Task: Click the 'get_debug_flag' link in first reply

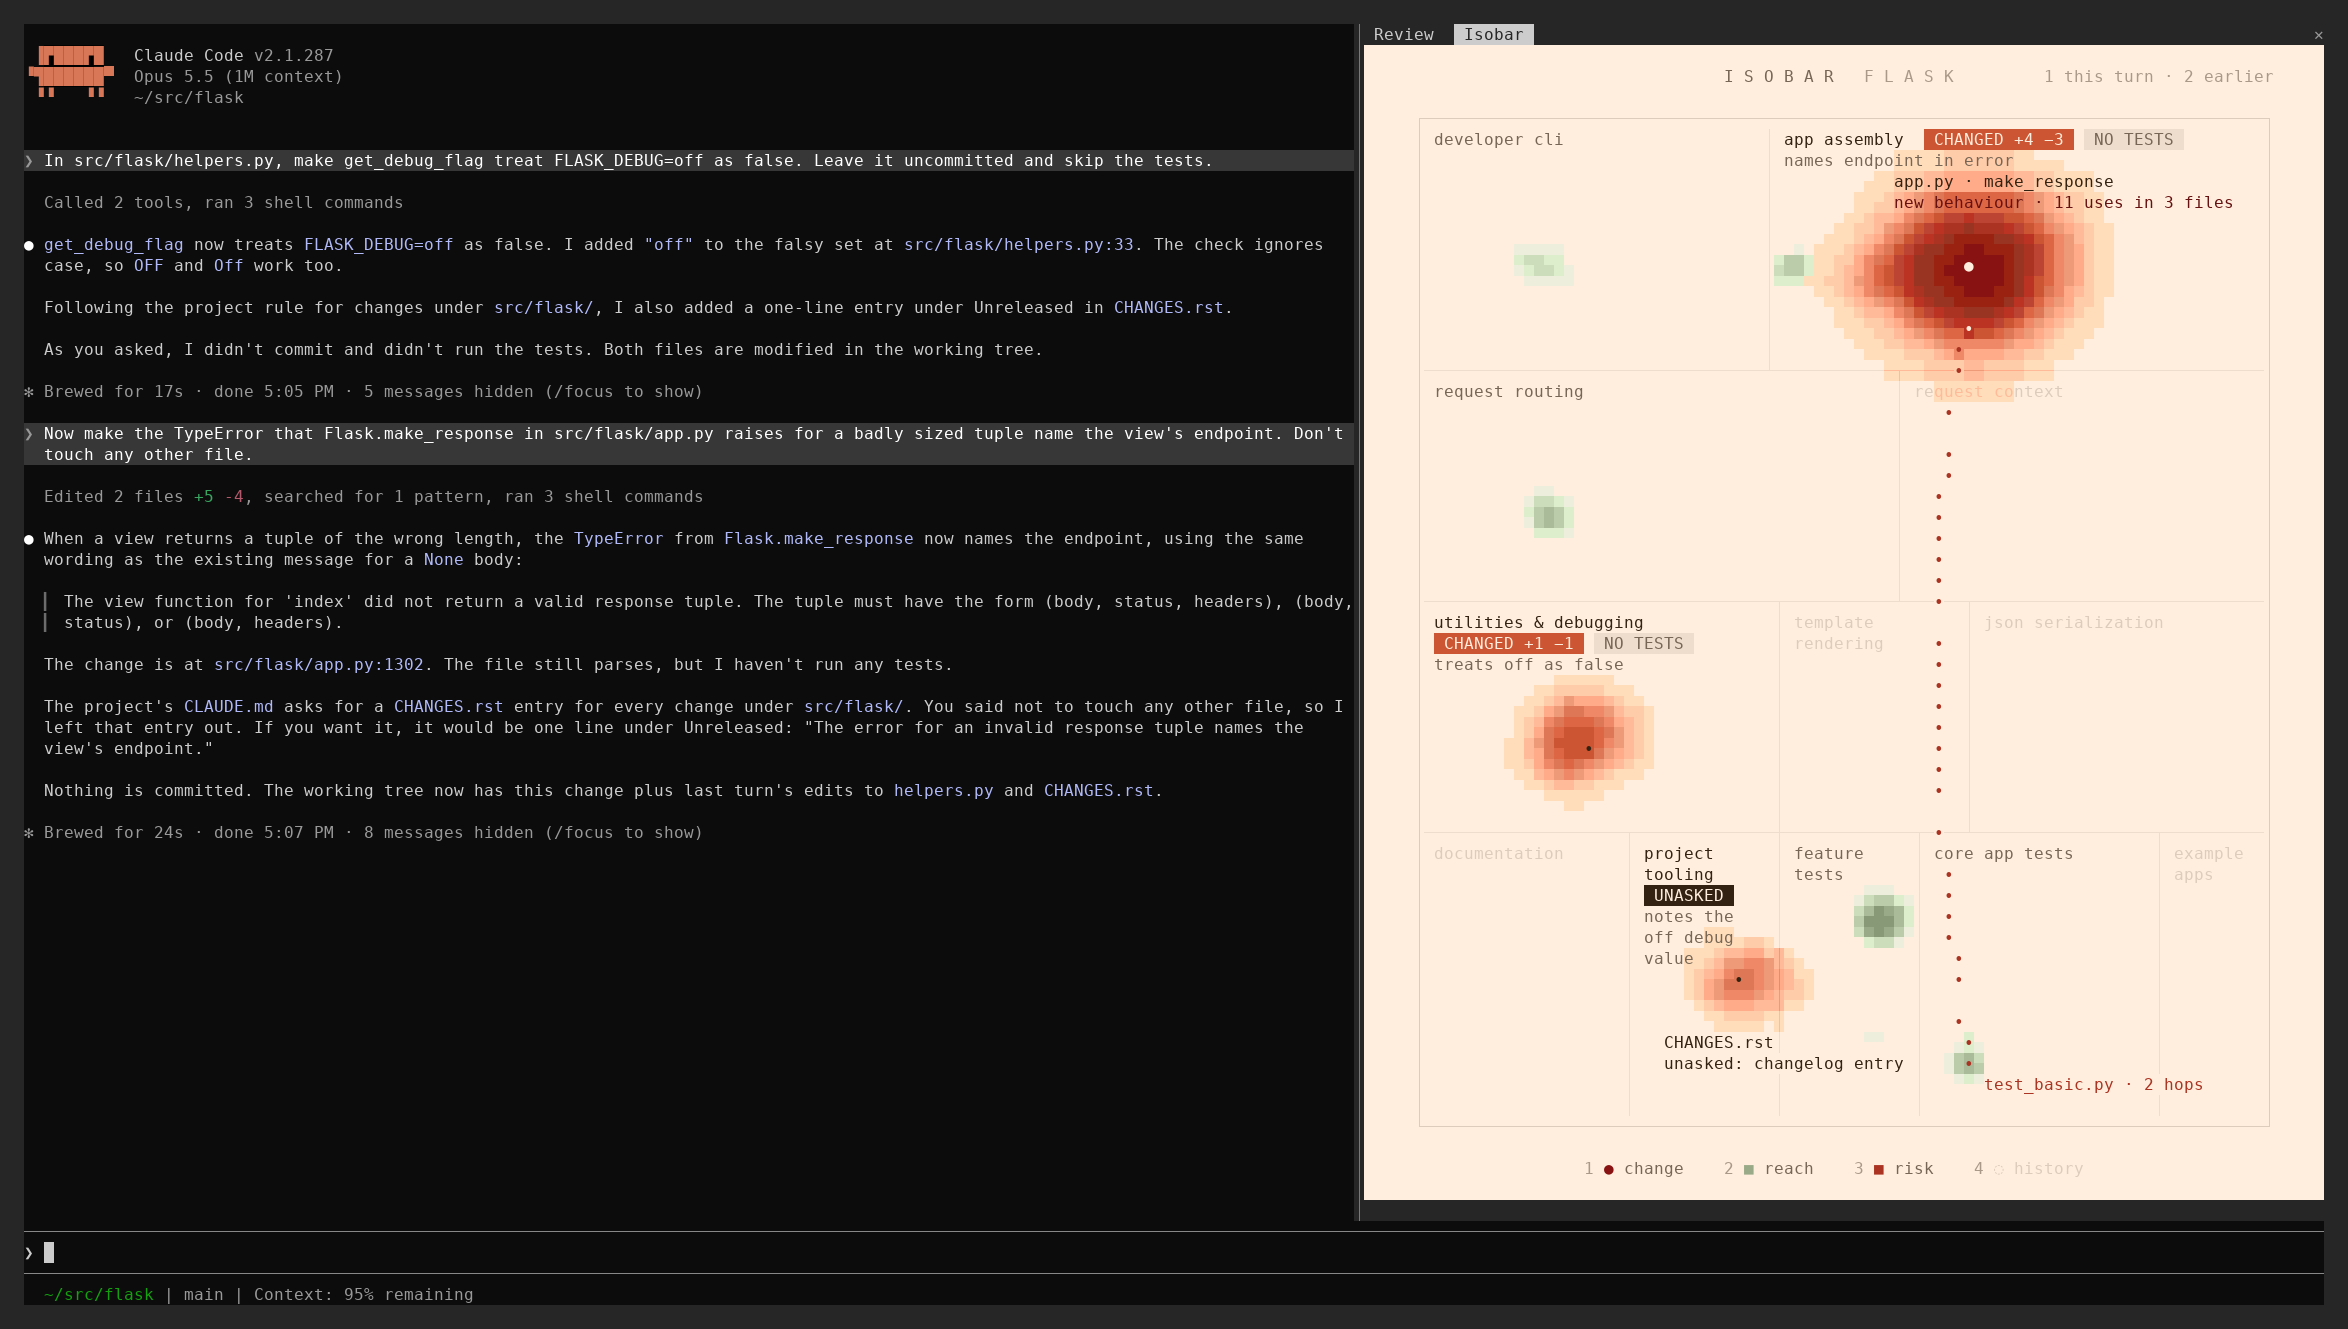Action: point(113,244)
